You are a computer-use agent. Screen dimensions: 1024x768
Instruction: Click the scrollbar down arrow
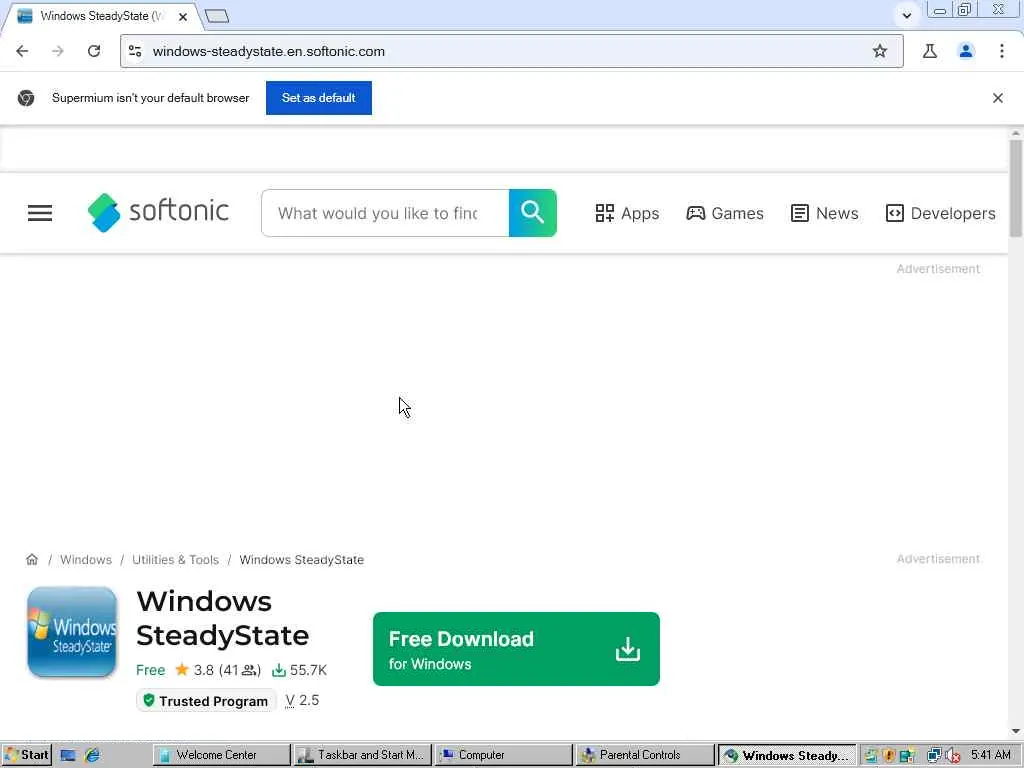pos(1016,731)
